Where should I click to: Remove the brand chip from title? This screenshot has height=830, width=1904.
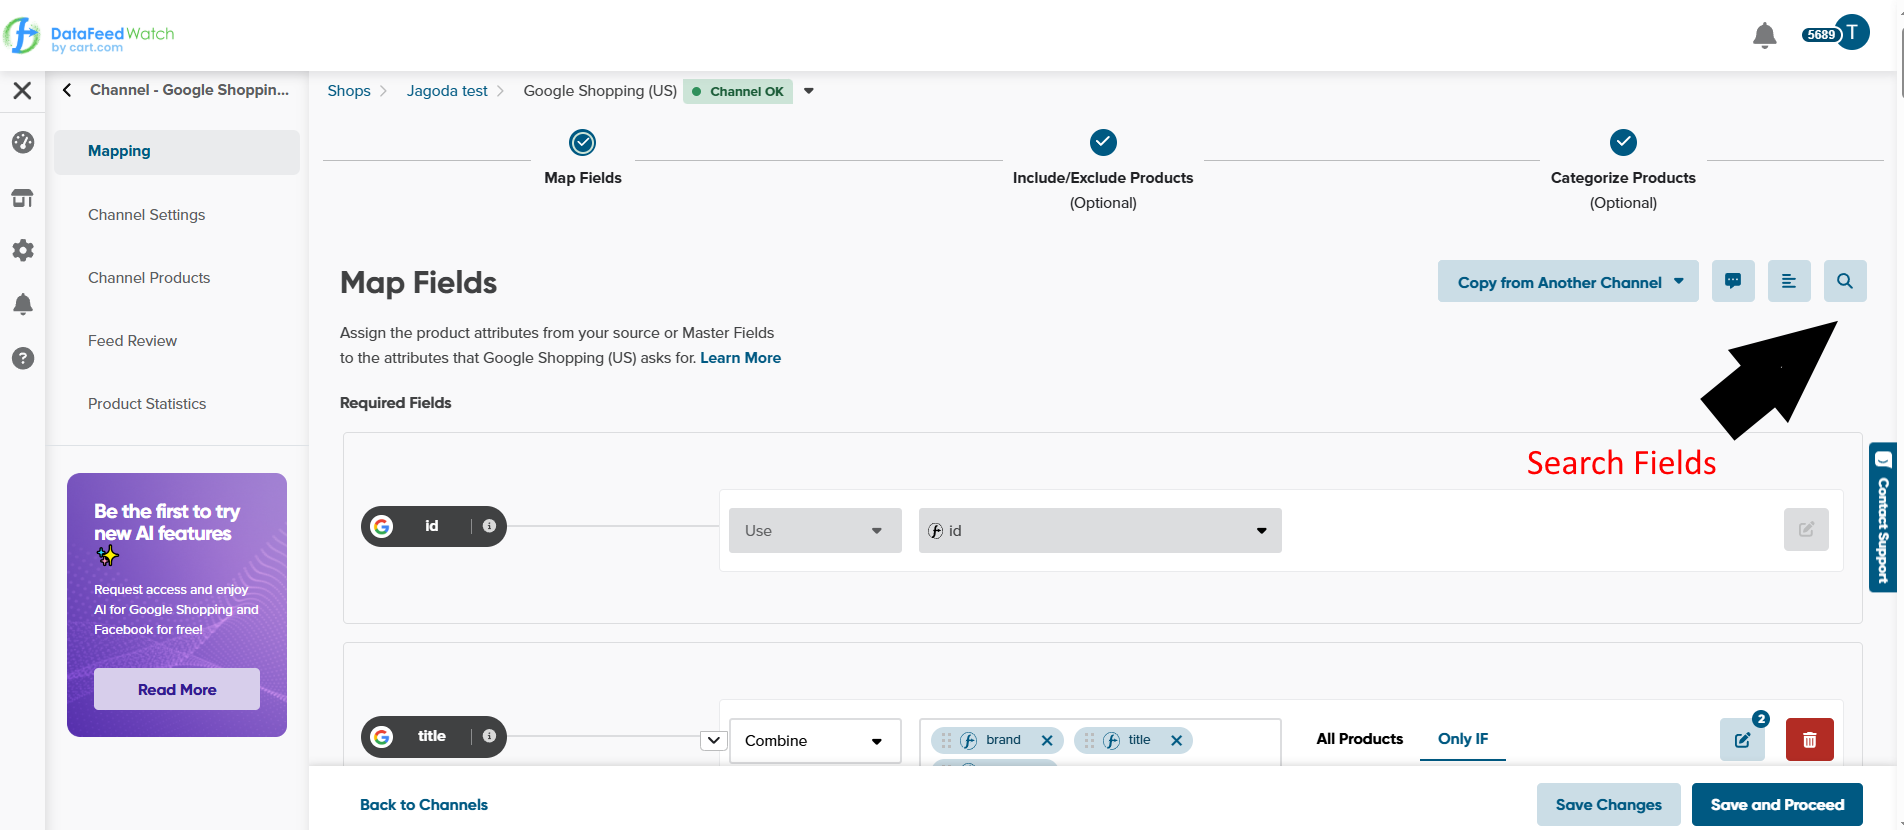(x=1047, y=741)
